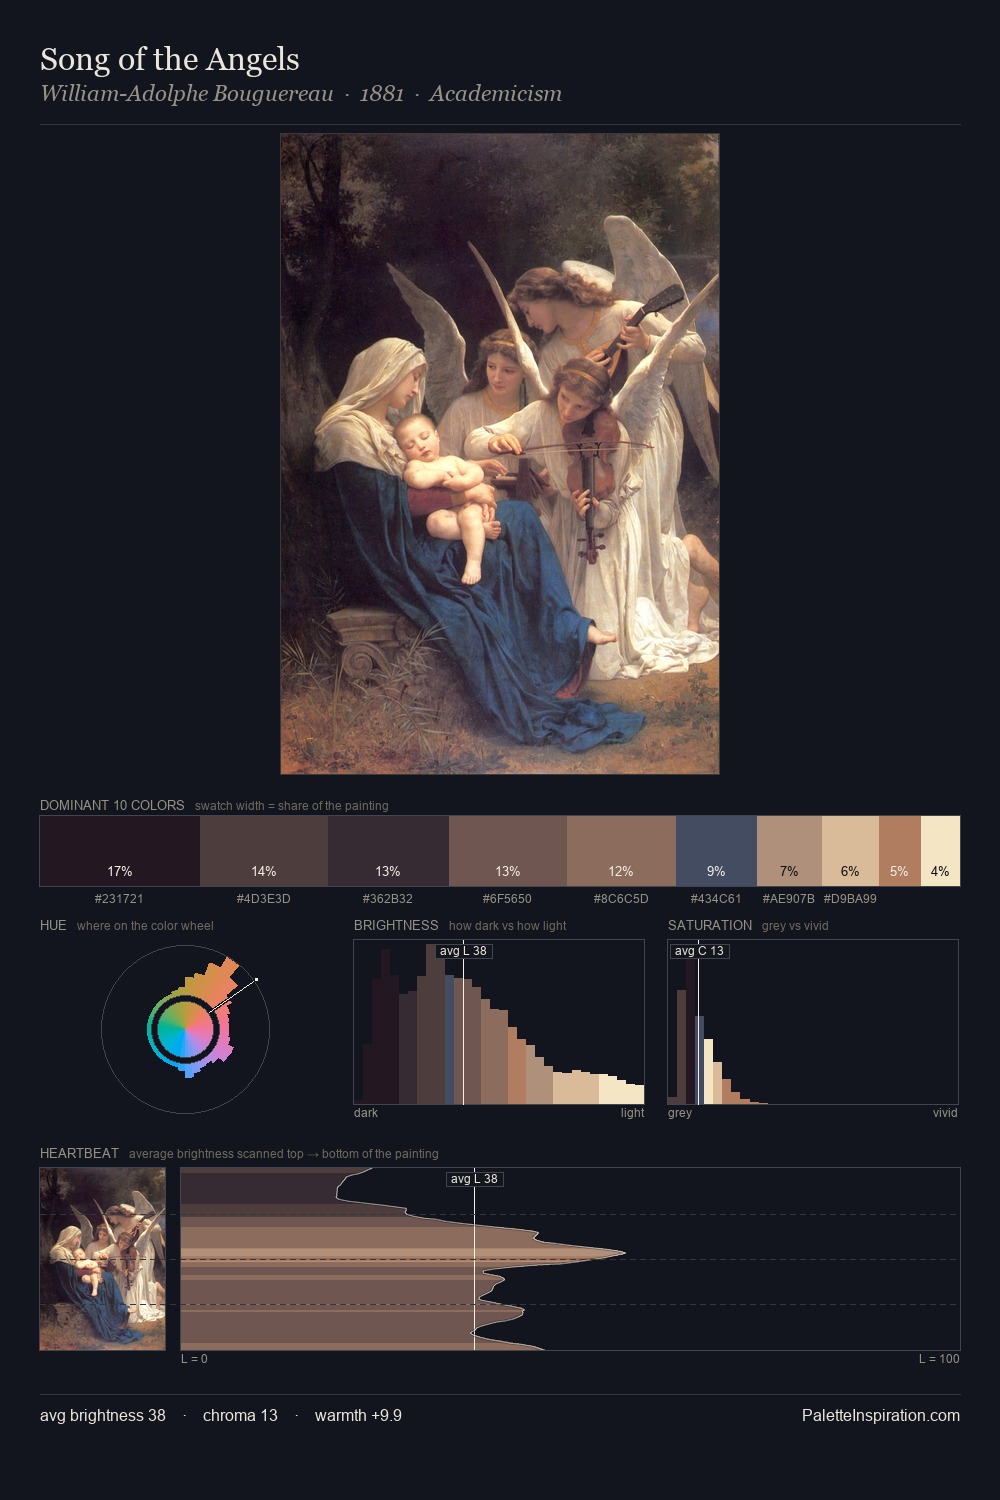Click the HEARTBEAT section heading
This screenshot has height=1500, width=1000.
click(79, 1153)
